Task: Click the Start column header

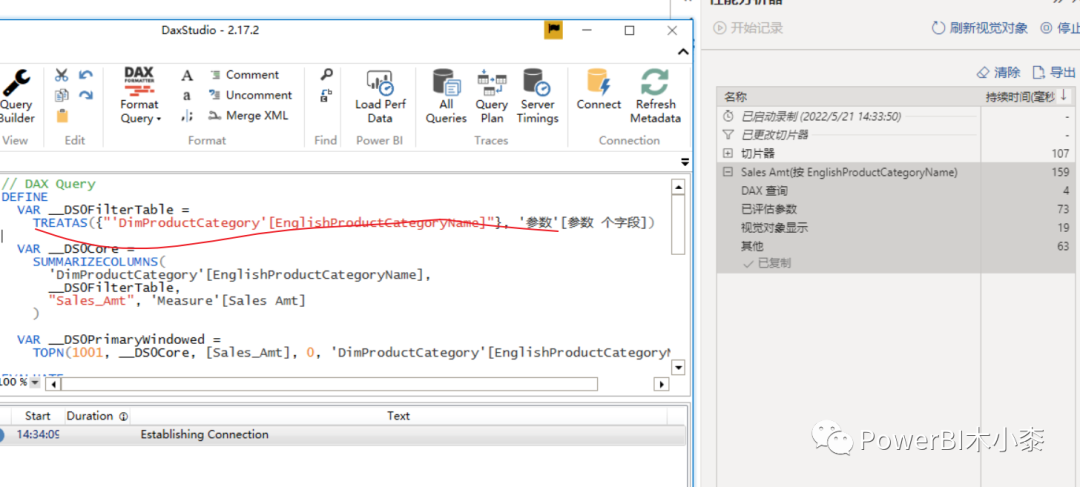Action: tap(37, 416)
